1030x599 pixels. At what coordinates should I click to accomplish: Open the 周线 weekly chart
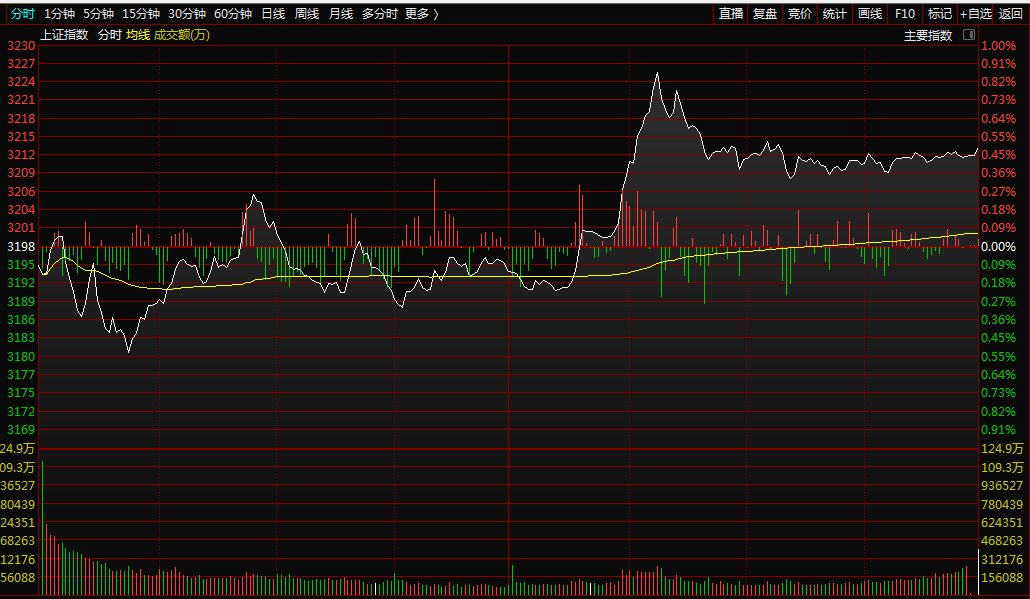point(307,14)
